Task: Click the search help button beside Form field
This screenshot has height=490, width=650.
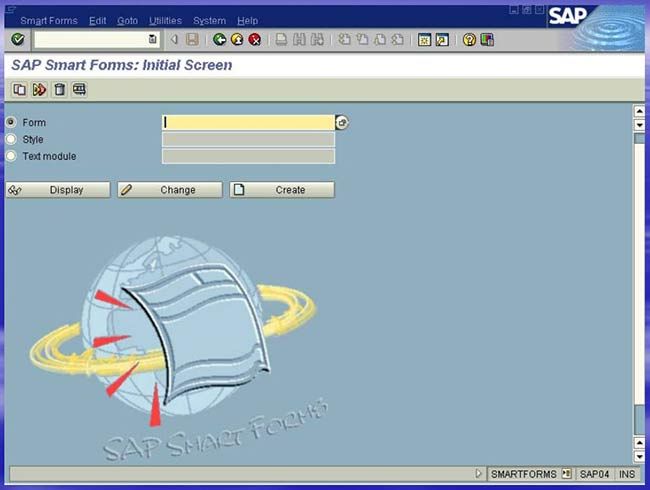Action: click(x=342, y=122)
